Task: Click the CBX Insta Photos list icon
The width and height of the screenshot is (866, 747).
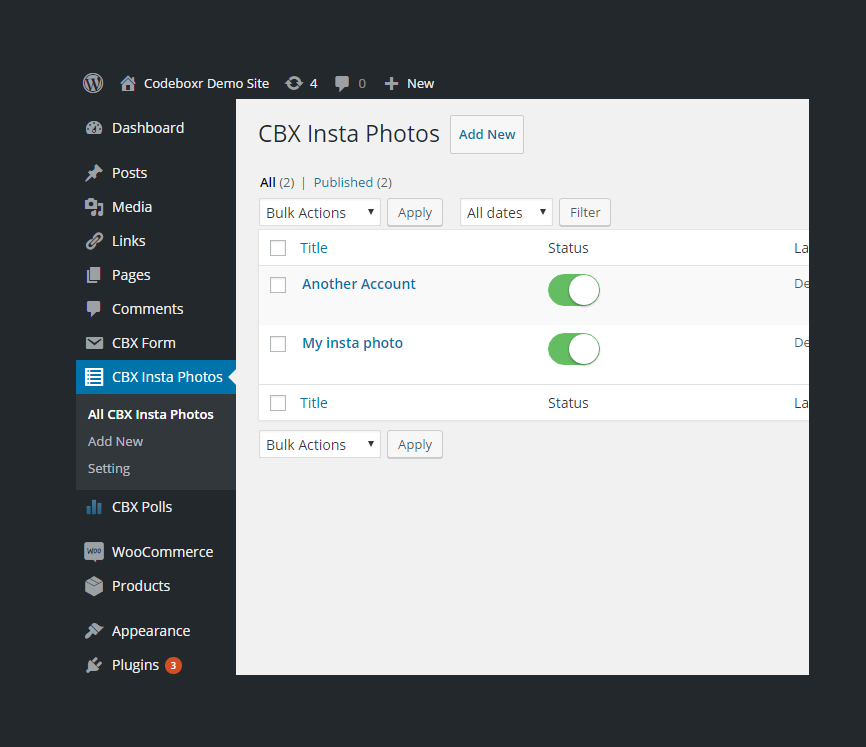Action: coord(94,377)
